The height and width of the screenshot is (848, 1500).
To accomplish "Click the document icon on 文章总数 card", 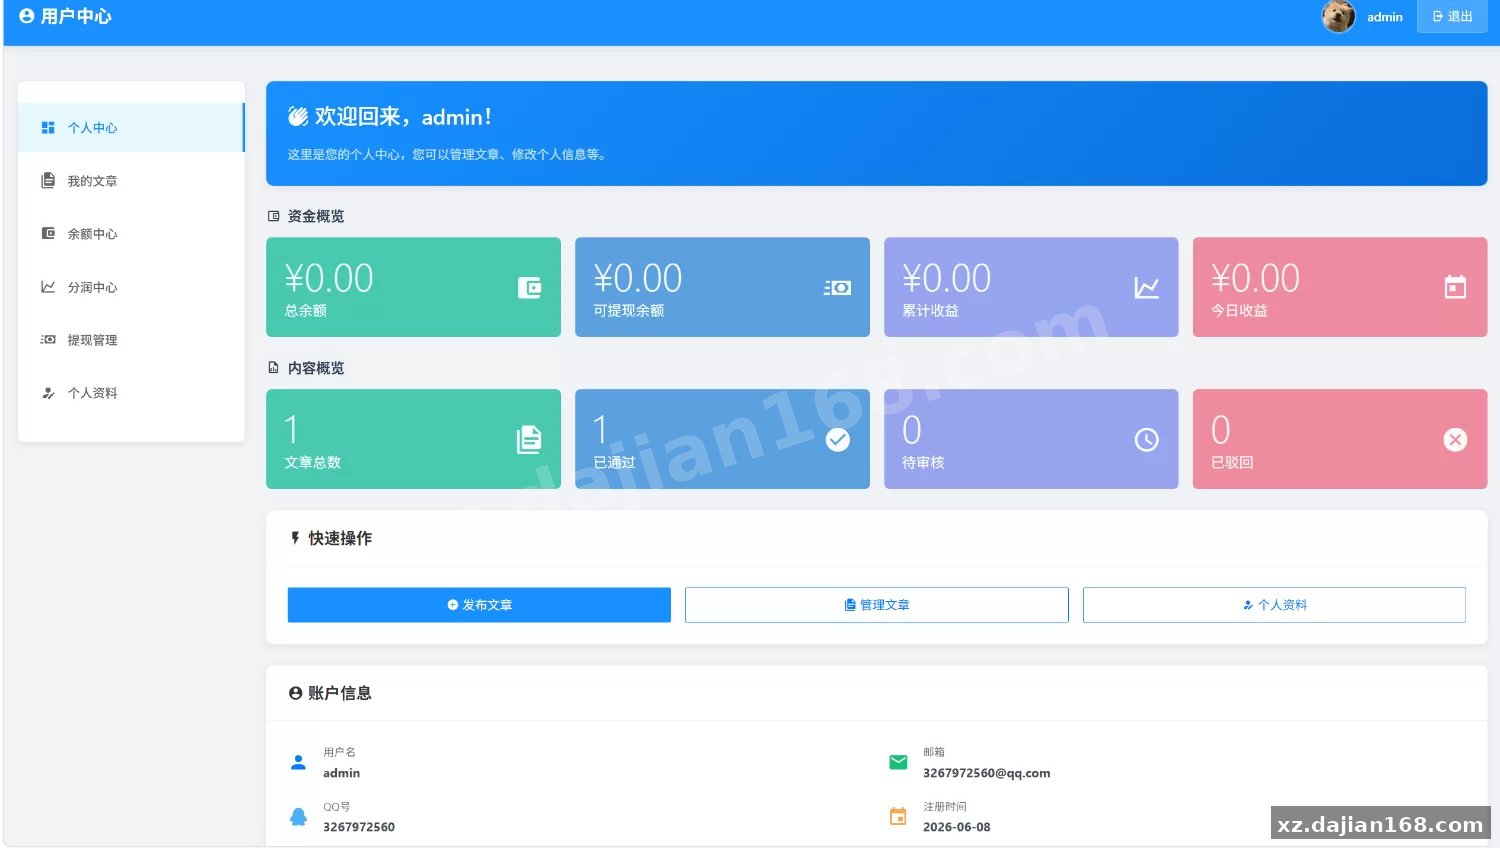I will tap(529, 440).
